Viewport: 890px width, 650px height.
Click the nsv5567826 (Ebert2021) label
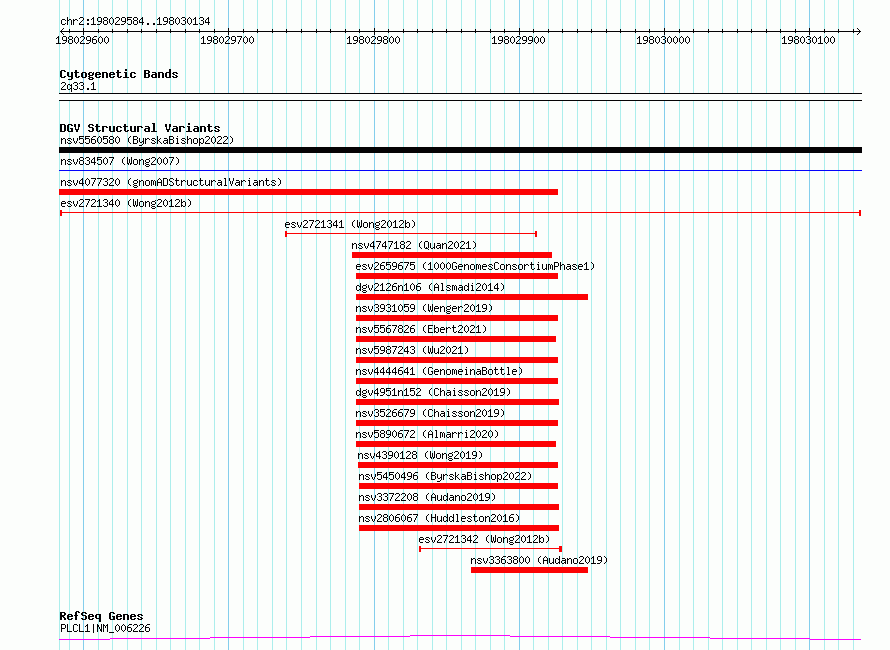click(421, 329)
